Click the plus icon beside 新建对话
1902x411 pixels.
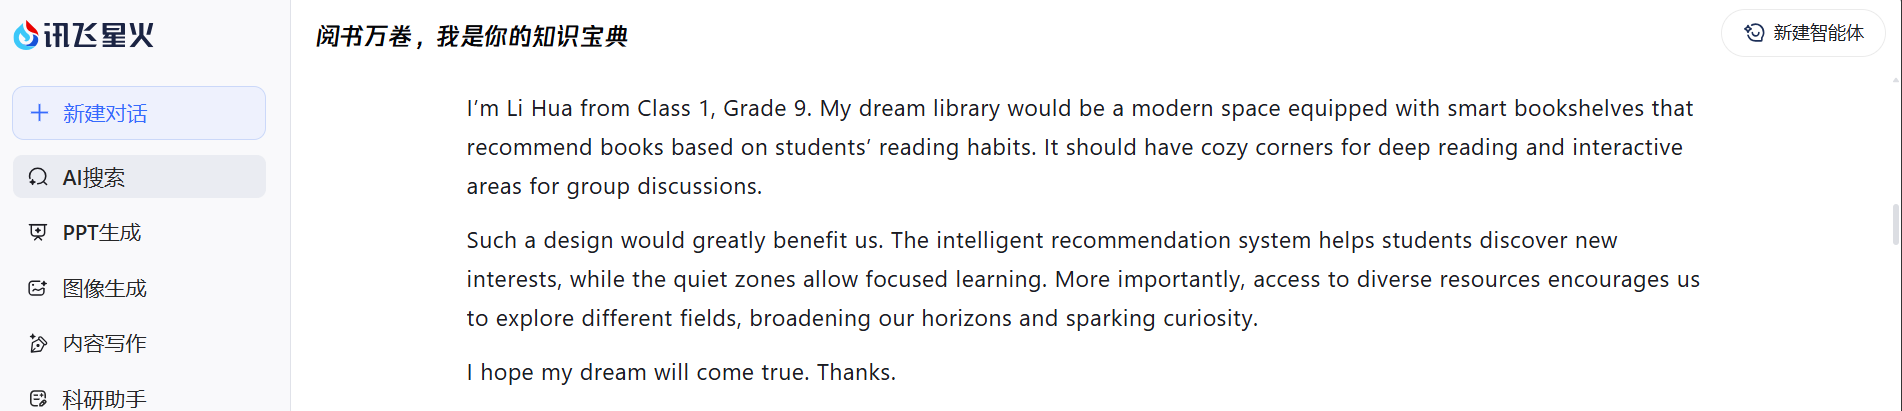(x=39, y=113)
